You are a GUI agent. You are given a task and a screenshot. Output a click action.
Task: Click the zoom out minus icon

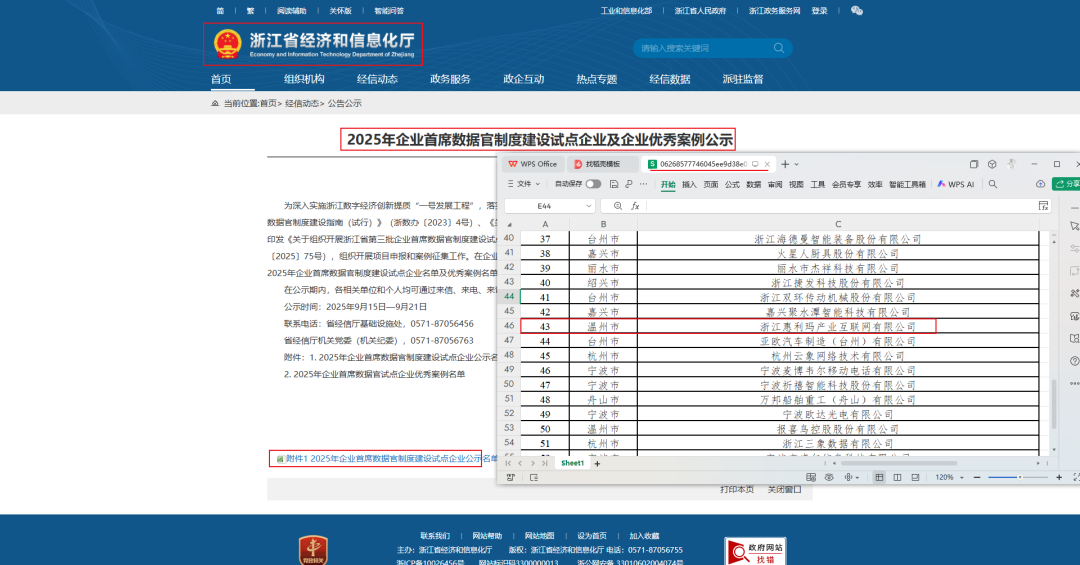click(x=977, y=477)
